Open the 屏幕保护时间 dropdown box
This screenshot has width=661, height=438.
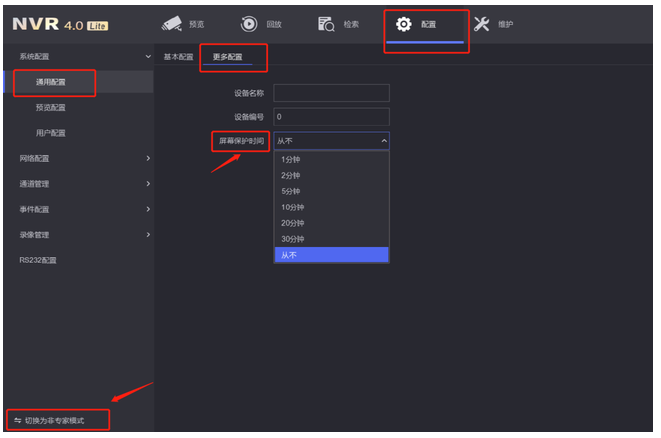(x=331, y=141)
